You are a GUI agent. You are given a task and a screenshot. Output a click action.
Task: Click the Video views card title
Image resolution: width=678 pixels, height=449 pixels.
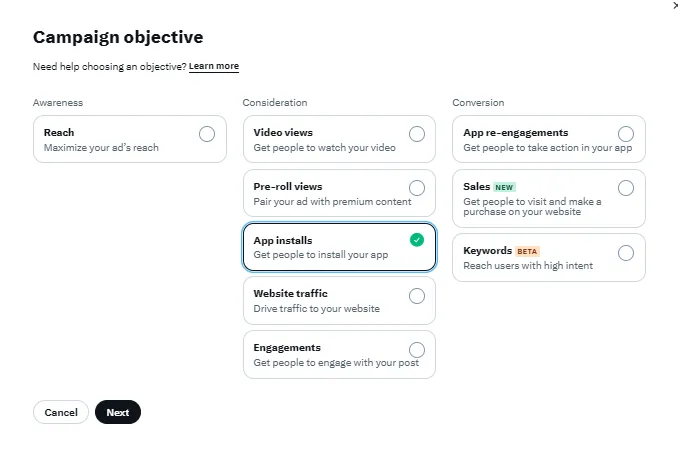pyautogui.click(x=283, y=132)
